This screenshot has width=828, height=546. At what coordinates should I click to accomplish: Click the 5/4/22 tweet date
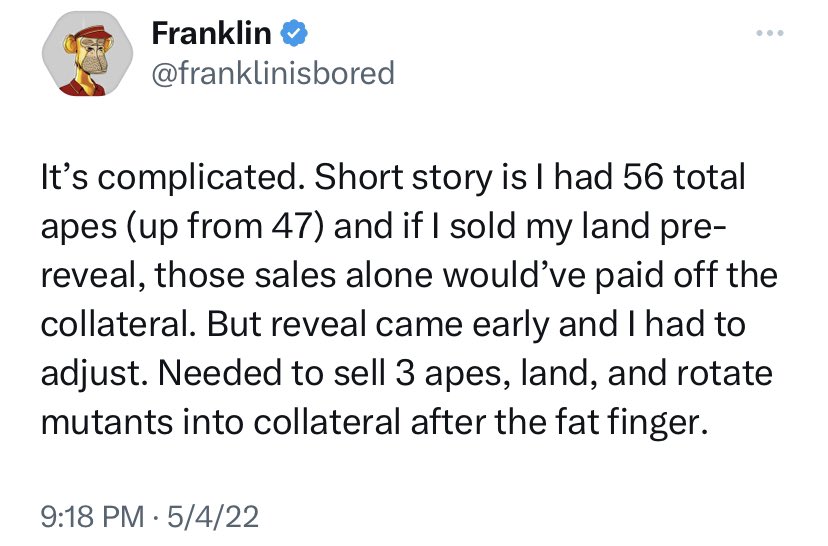pos(213,516)
